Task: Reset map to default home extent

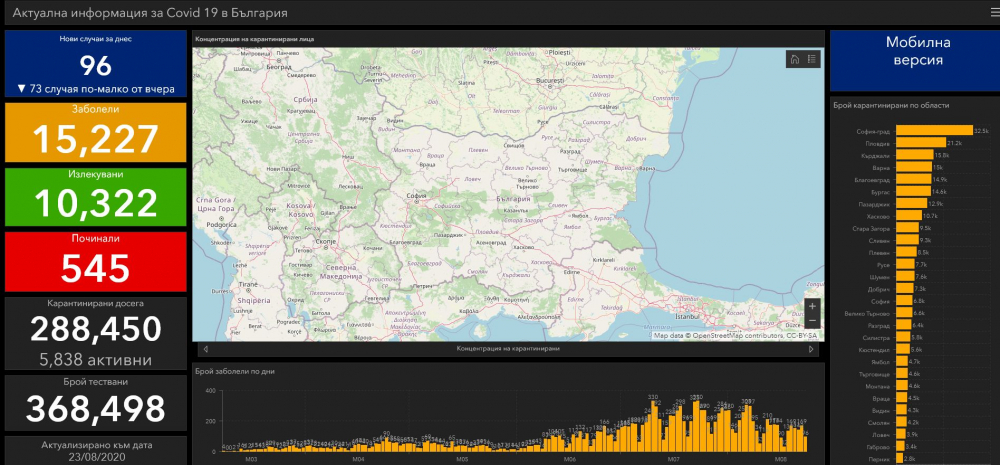Action: [x=795, y=59]
